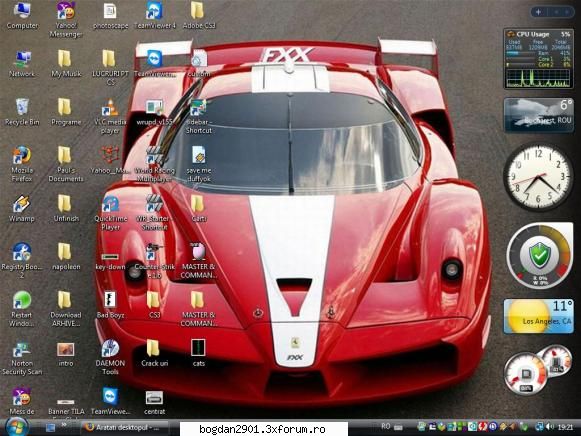The width and height of the screenshot is (581, 436).
Task: Select the WR_Starter - Shortcut icon
Action: pyautogui.click(x=155, y=213)
